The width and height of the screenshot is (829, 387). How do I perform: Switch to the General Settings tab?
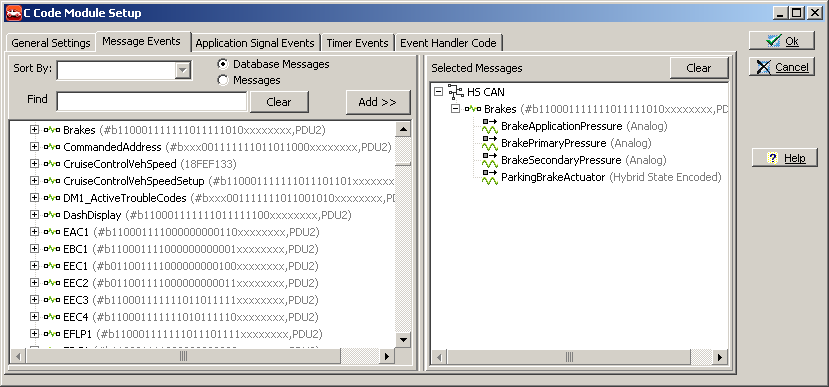[x=51, y=43]
